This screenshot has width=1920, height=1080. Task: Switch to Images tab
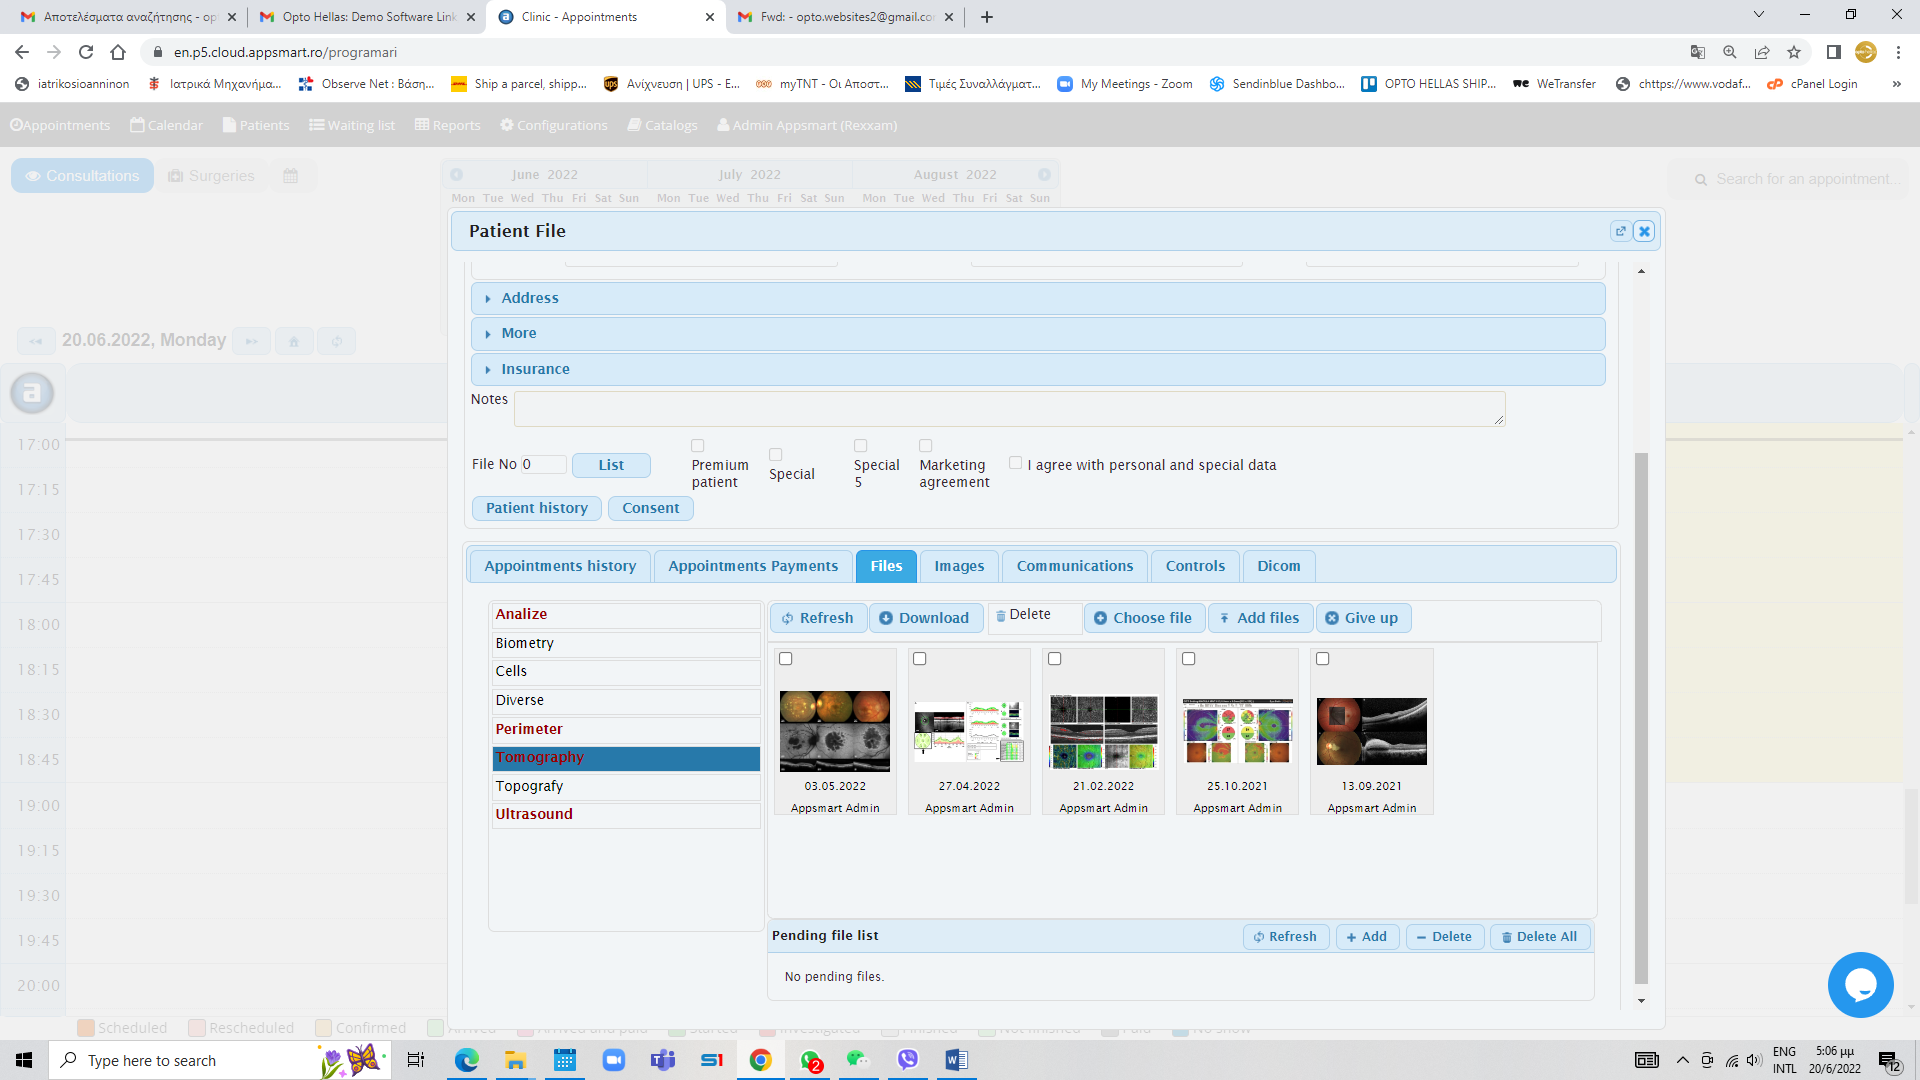coord(959,566)
